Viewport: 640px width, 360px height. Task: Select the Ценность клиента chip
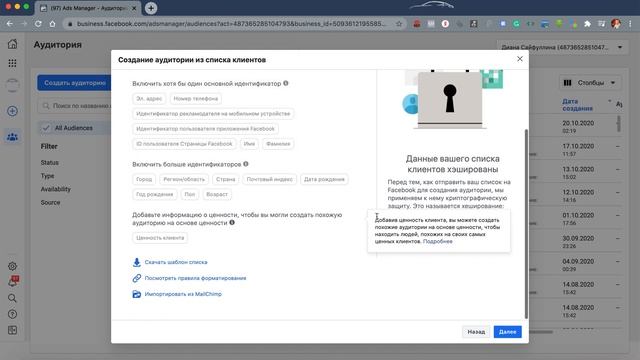(x=160, y=238)
